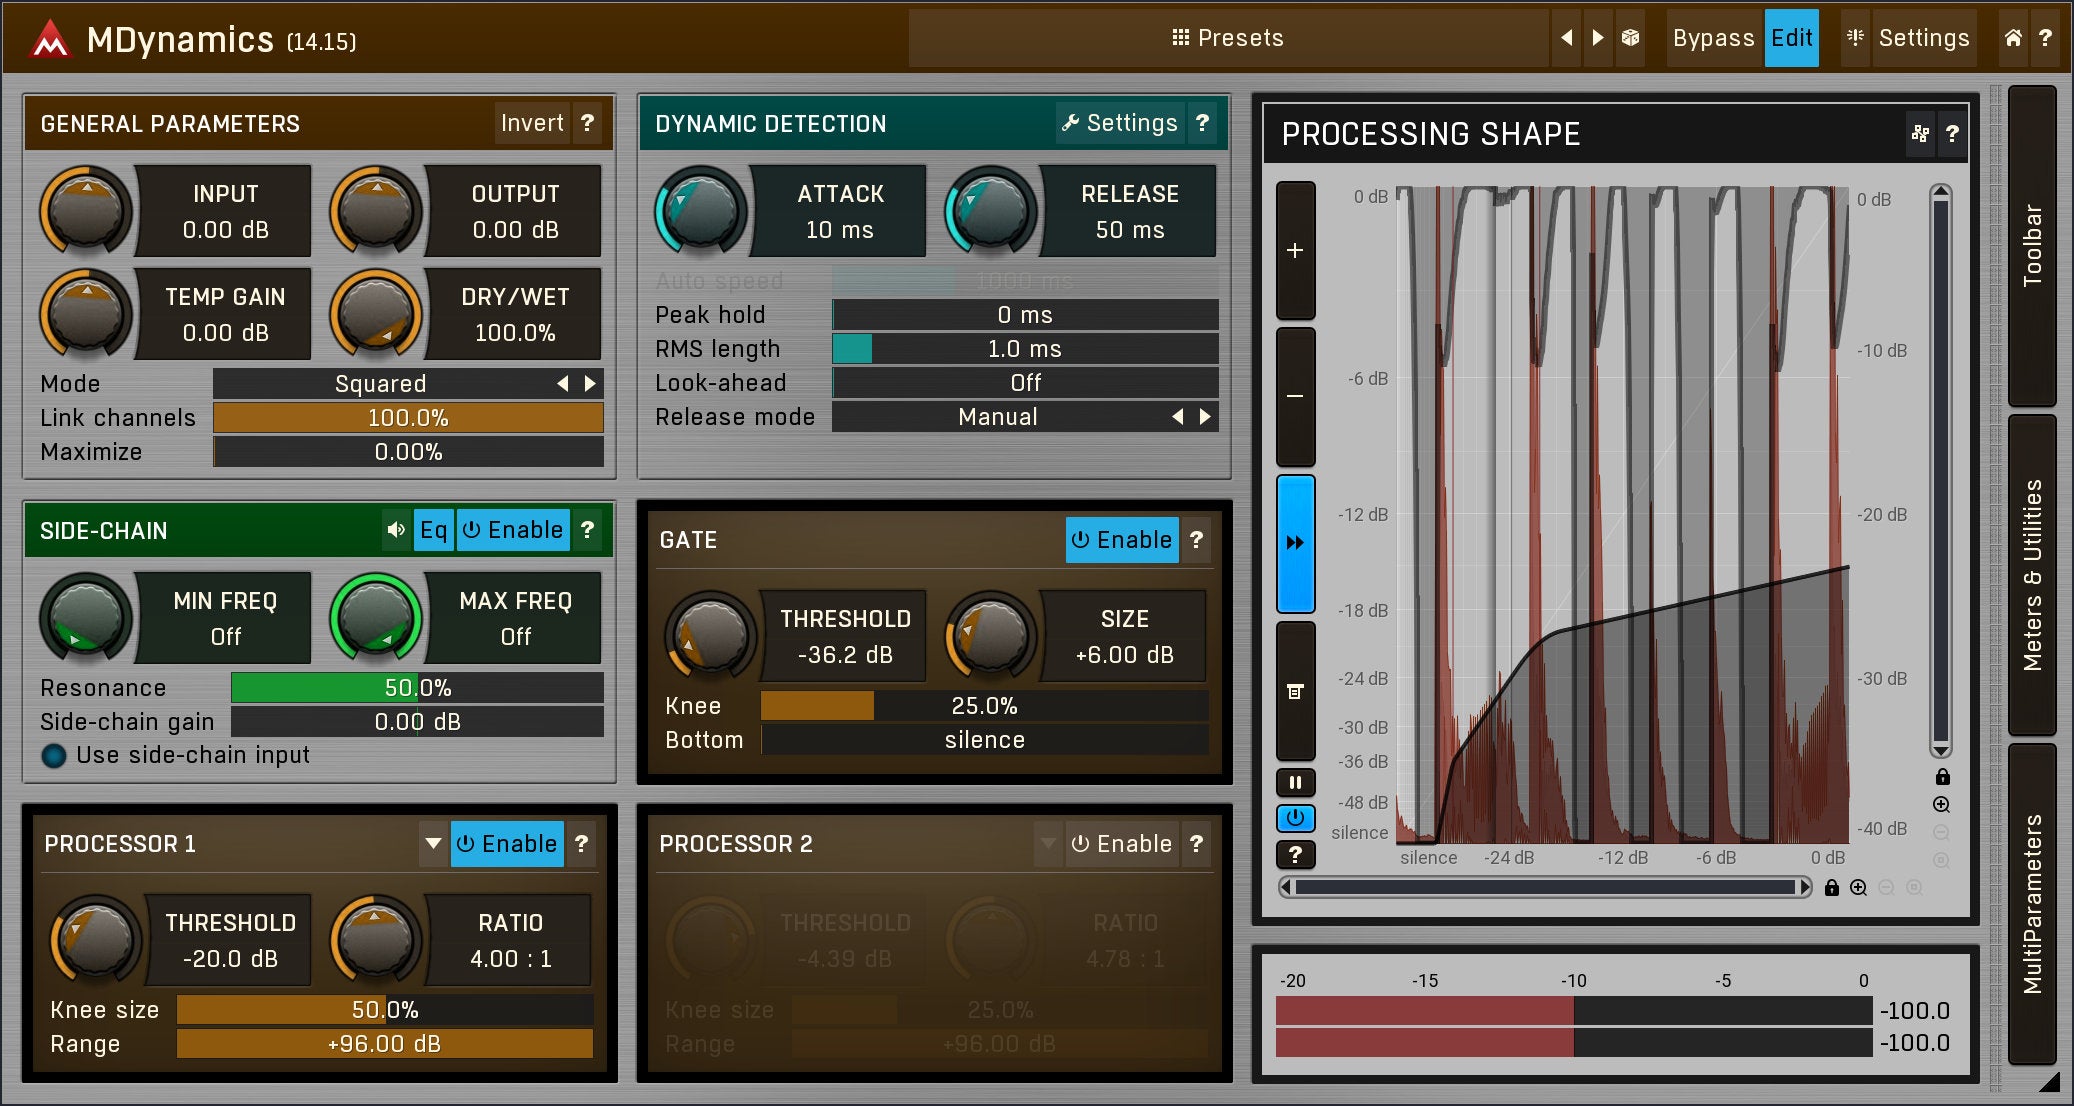Check Use side-chain input option
Viewport: 2074px width, 1106px height.
(x=54, y=755)
